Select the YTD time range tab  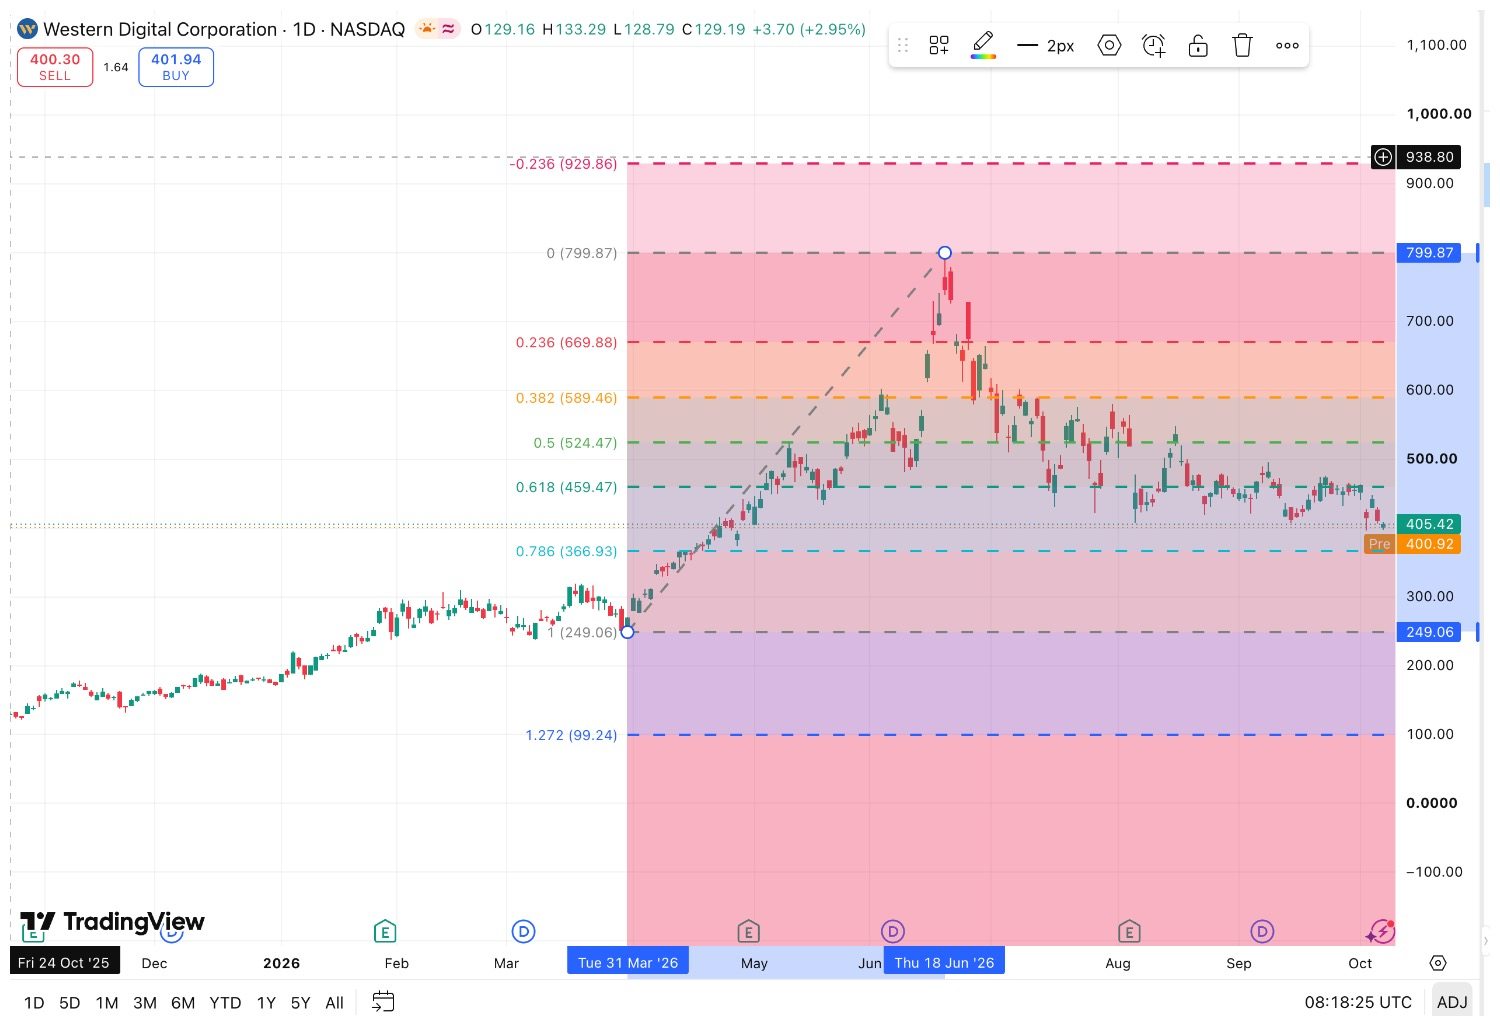(225, 1002)
